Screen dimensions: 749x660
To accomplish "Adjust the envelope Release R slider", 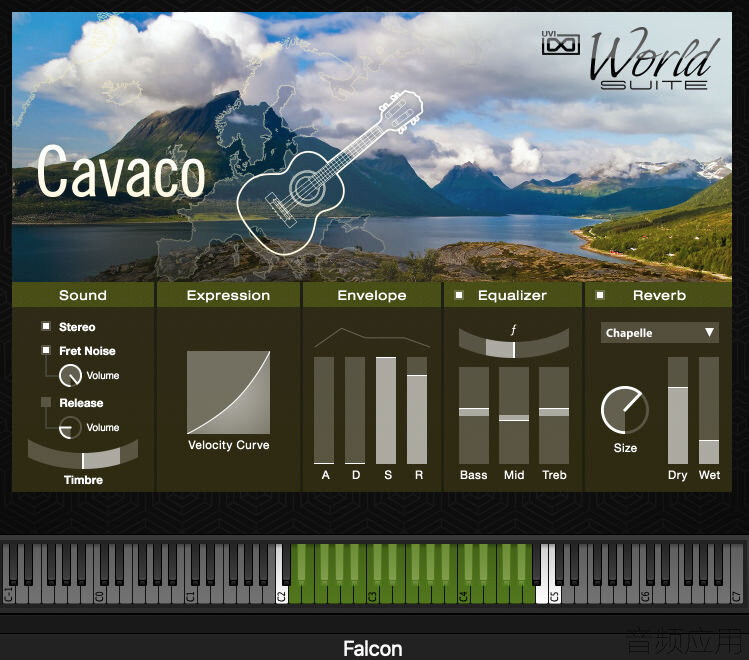I will point(417,410).
